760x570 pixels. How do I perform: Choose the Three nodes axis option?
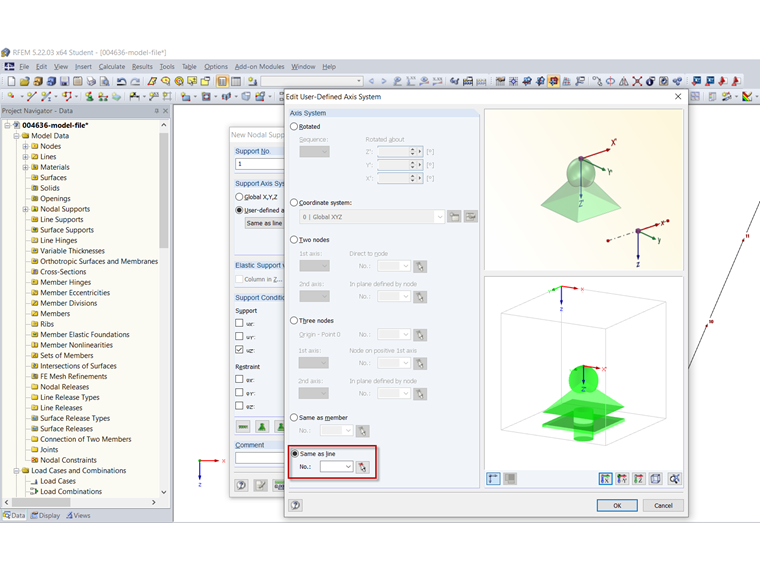coord(294,320)
